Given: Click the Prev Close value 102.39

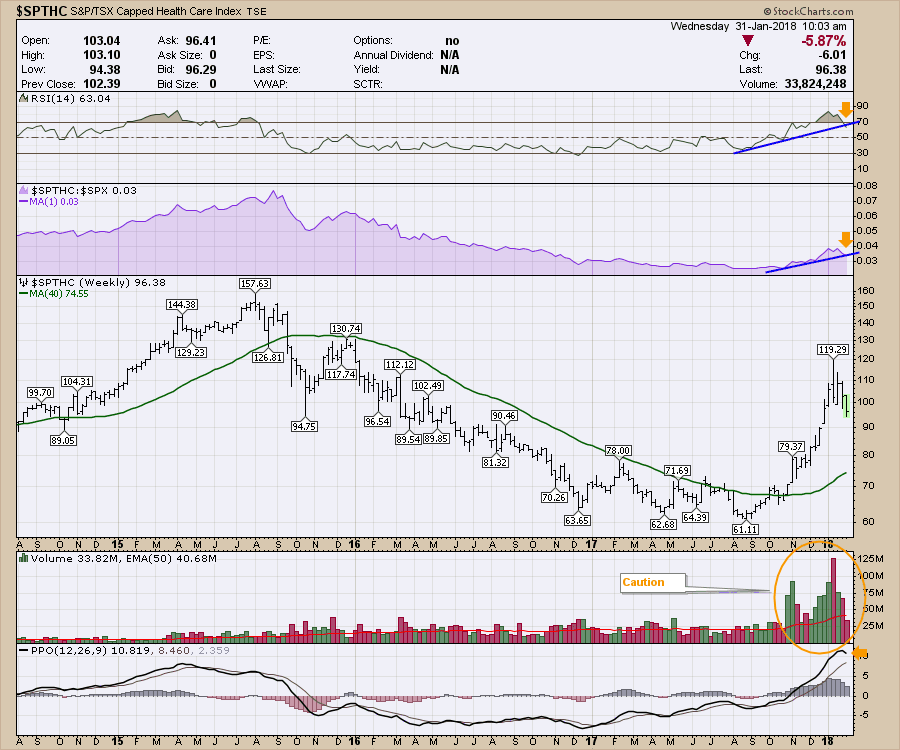Looking at the screenshot, I should [x=102, y=84].
